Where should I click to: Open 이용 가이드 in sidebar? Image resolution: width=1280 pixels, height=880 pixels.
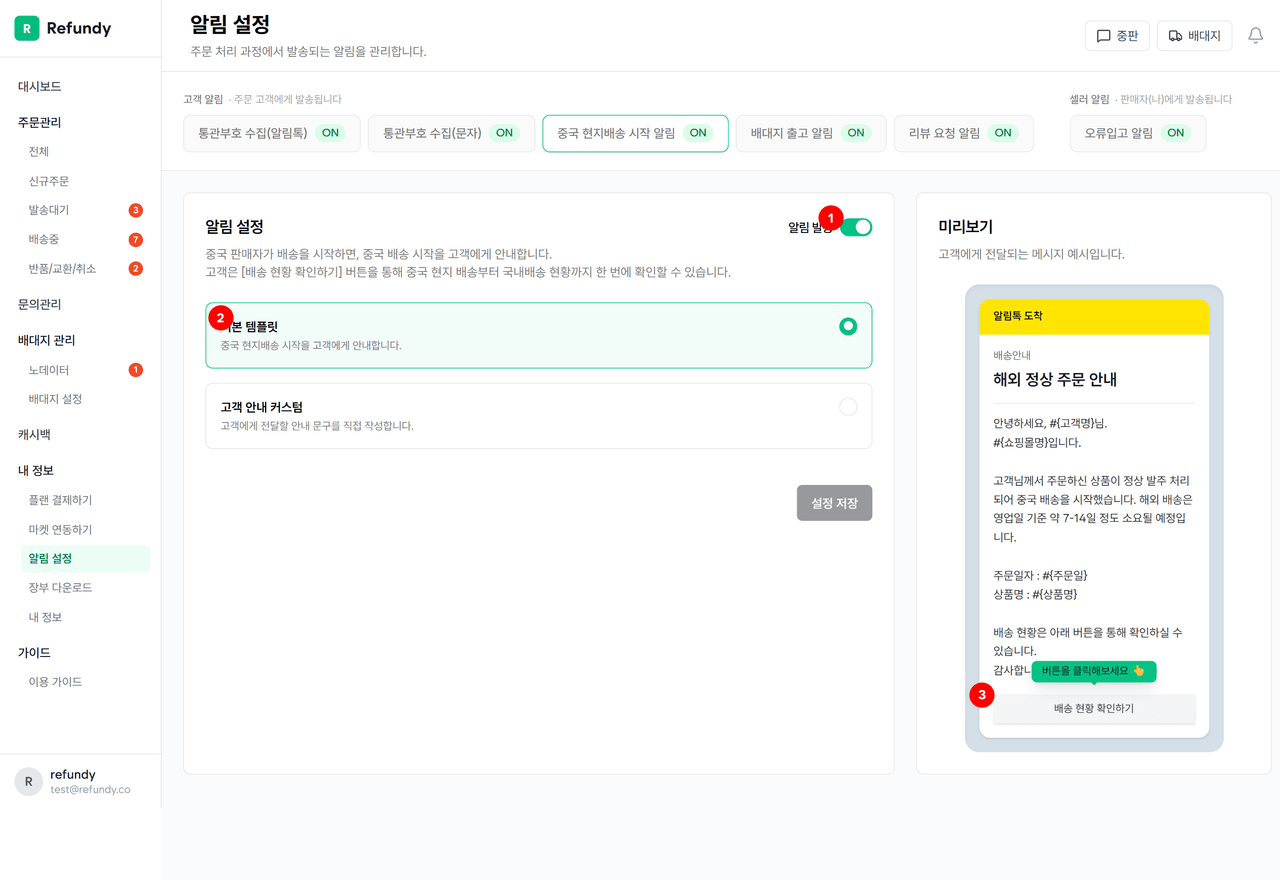tap(55, 682)
